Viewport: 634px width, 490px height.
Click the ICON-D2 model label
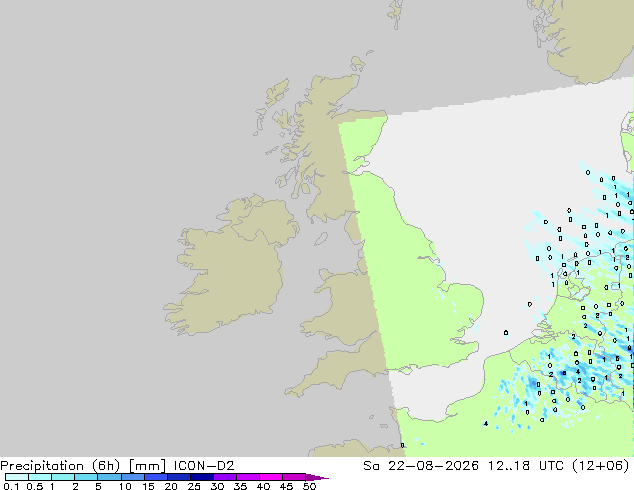204,466
